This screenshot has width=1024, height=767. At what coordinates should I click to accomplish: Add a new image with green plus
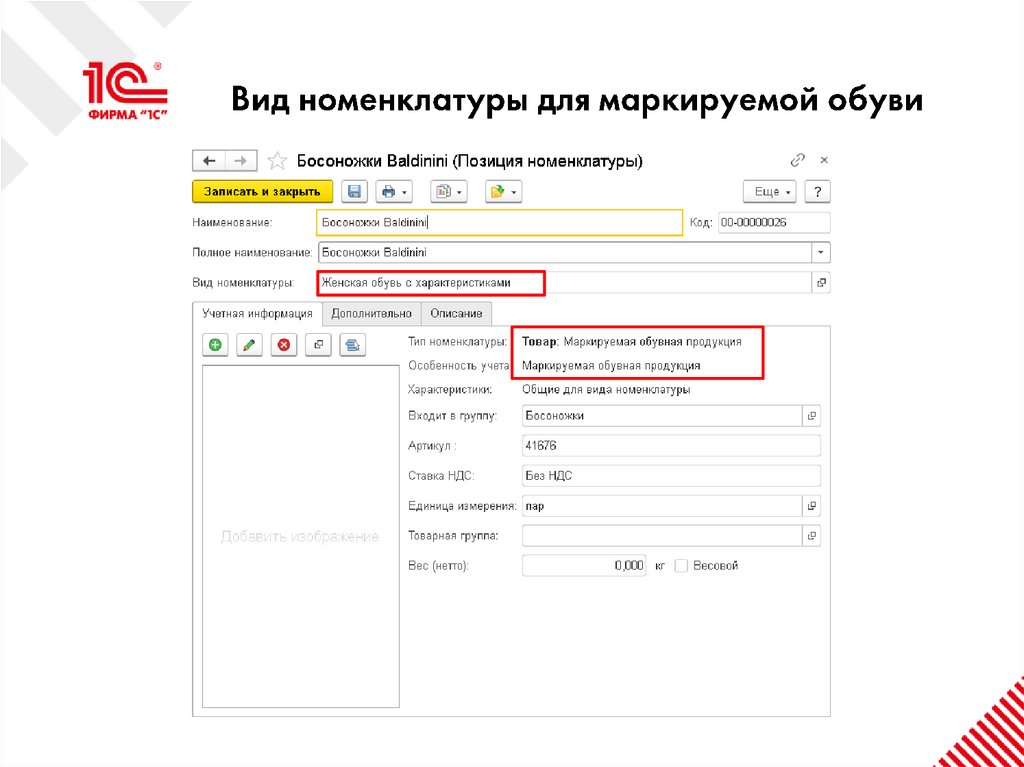tap(215, 345)
